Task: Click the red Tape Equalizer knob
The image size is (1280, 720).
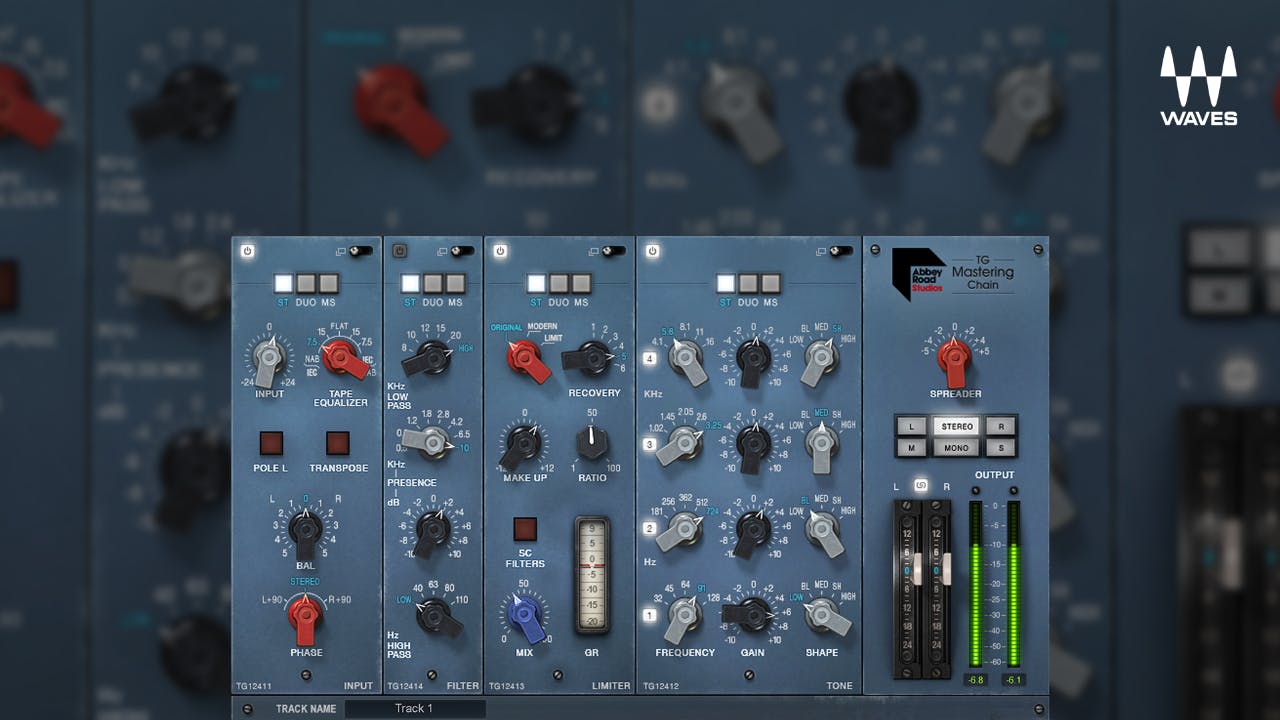Action: [x=342, y=358]
